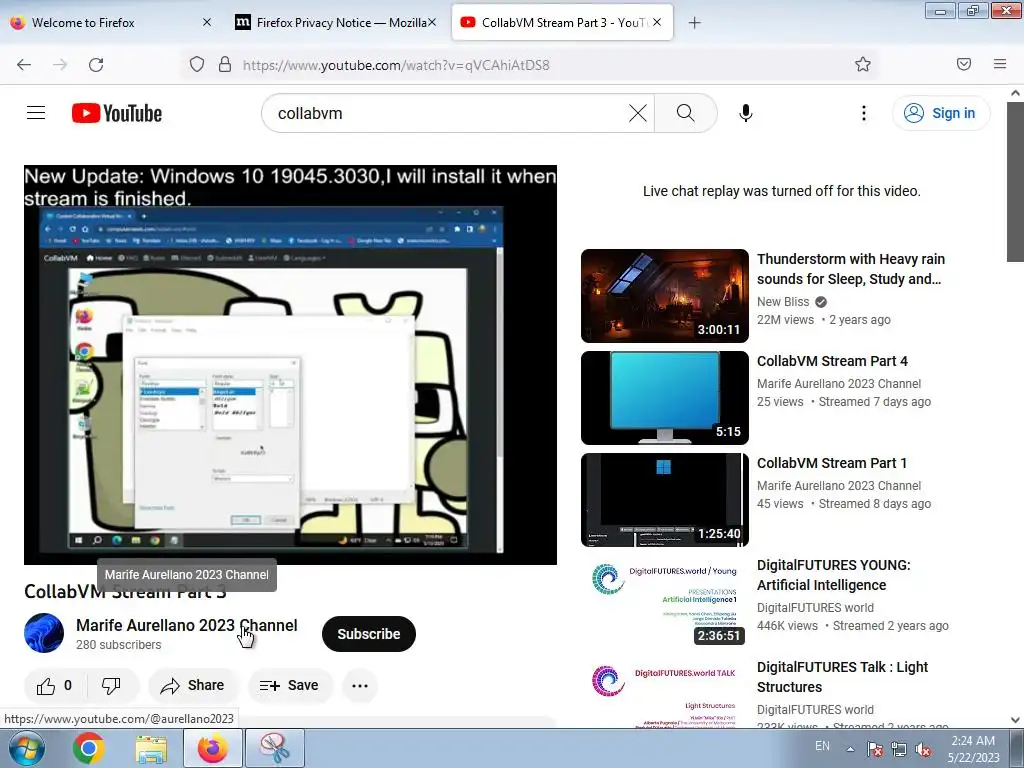Open CollabVM Stream Part 4 title
The height and width of the screenshot is (768, 1024).
click(x=832, y=361)
